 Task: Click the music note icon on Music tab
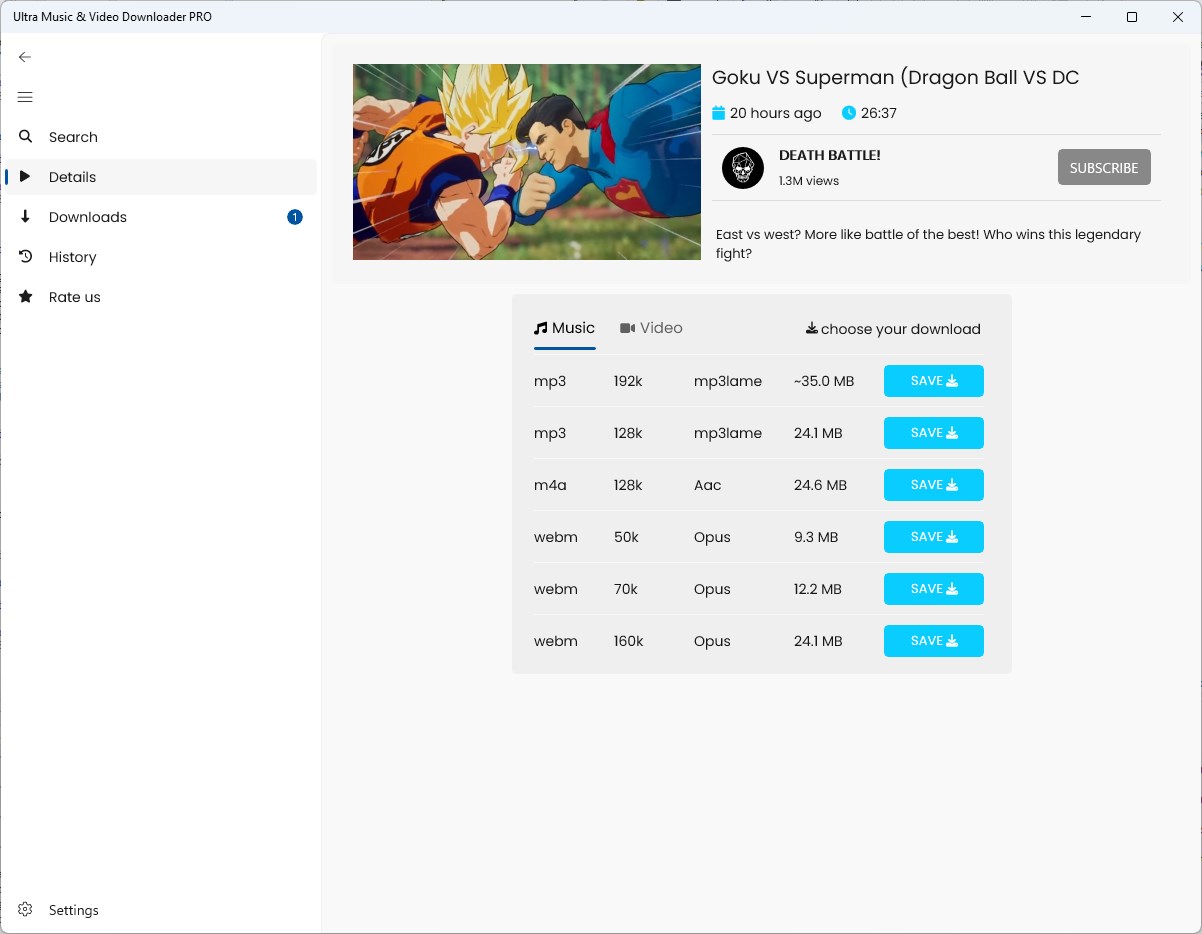pyautogui.click(x=541, y=328)
